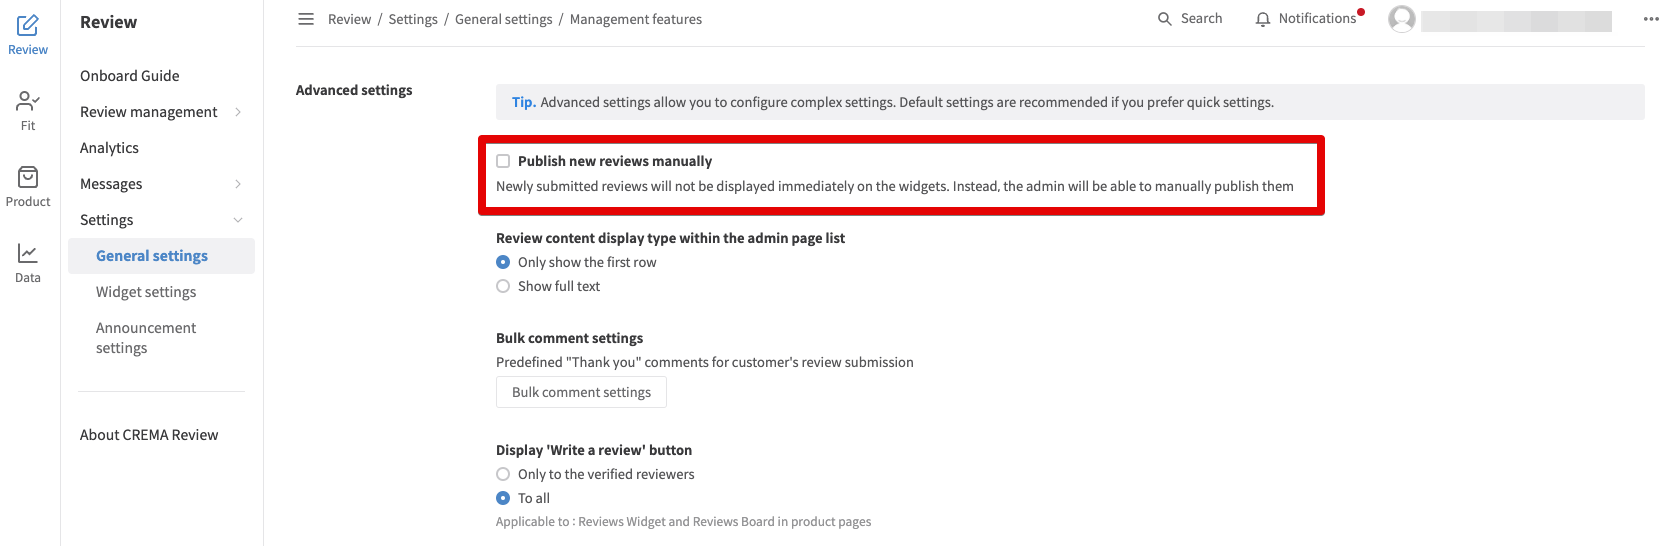Select Only to the verified reviewers
Screen dimensions: 1672x546
pos(503,474)
